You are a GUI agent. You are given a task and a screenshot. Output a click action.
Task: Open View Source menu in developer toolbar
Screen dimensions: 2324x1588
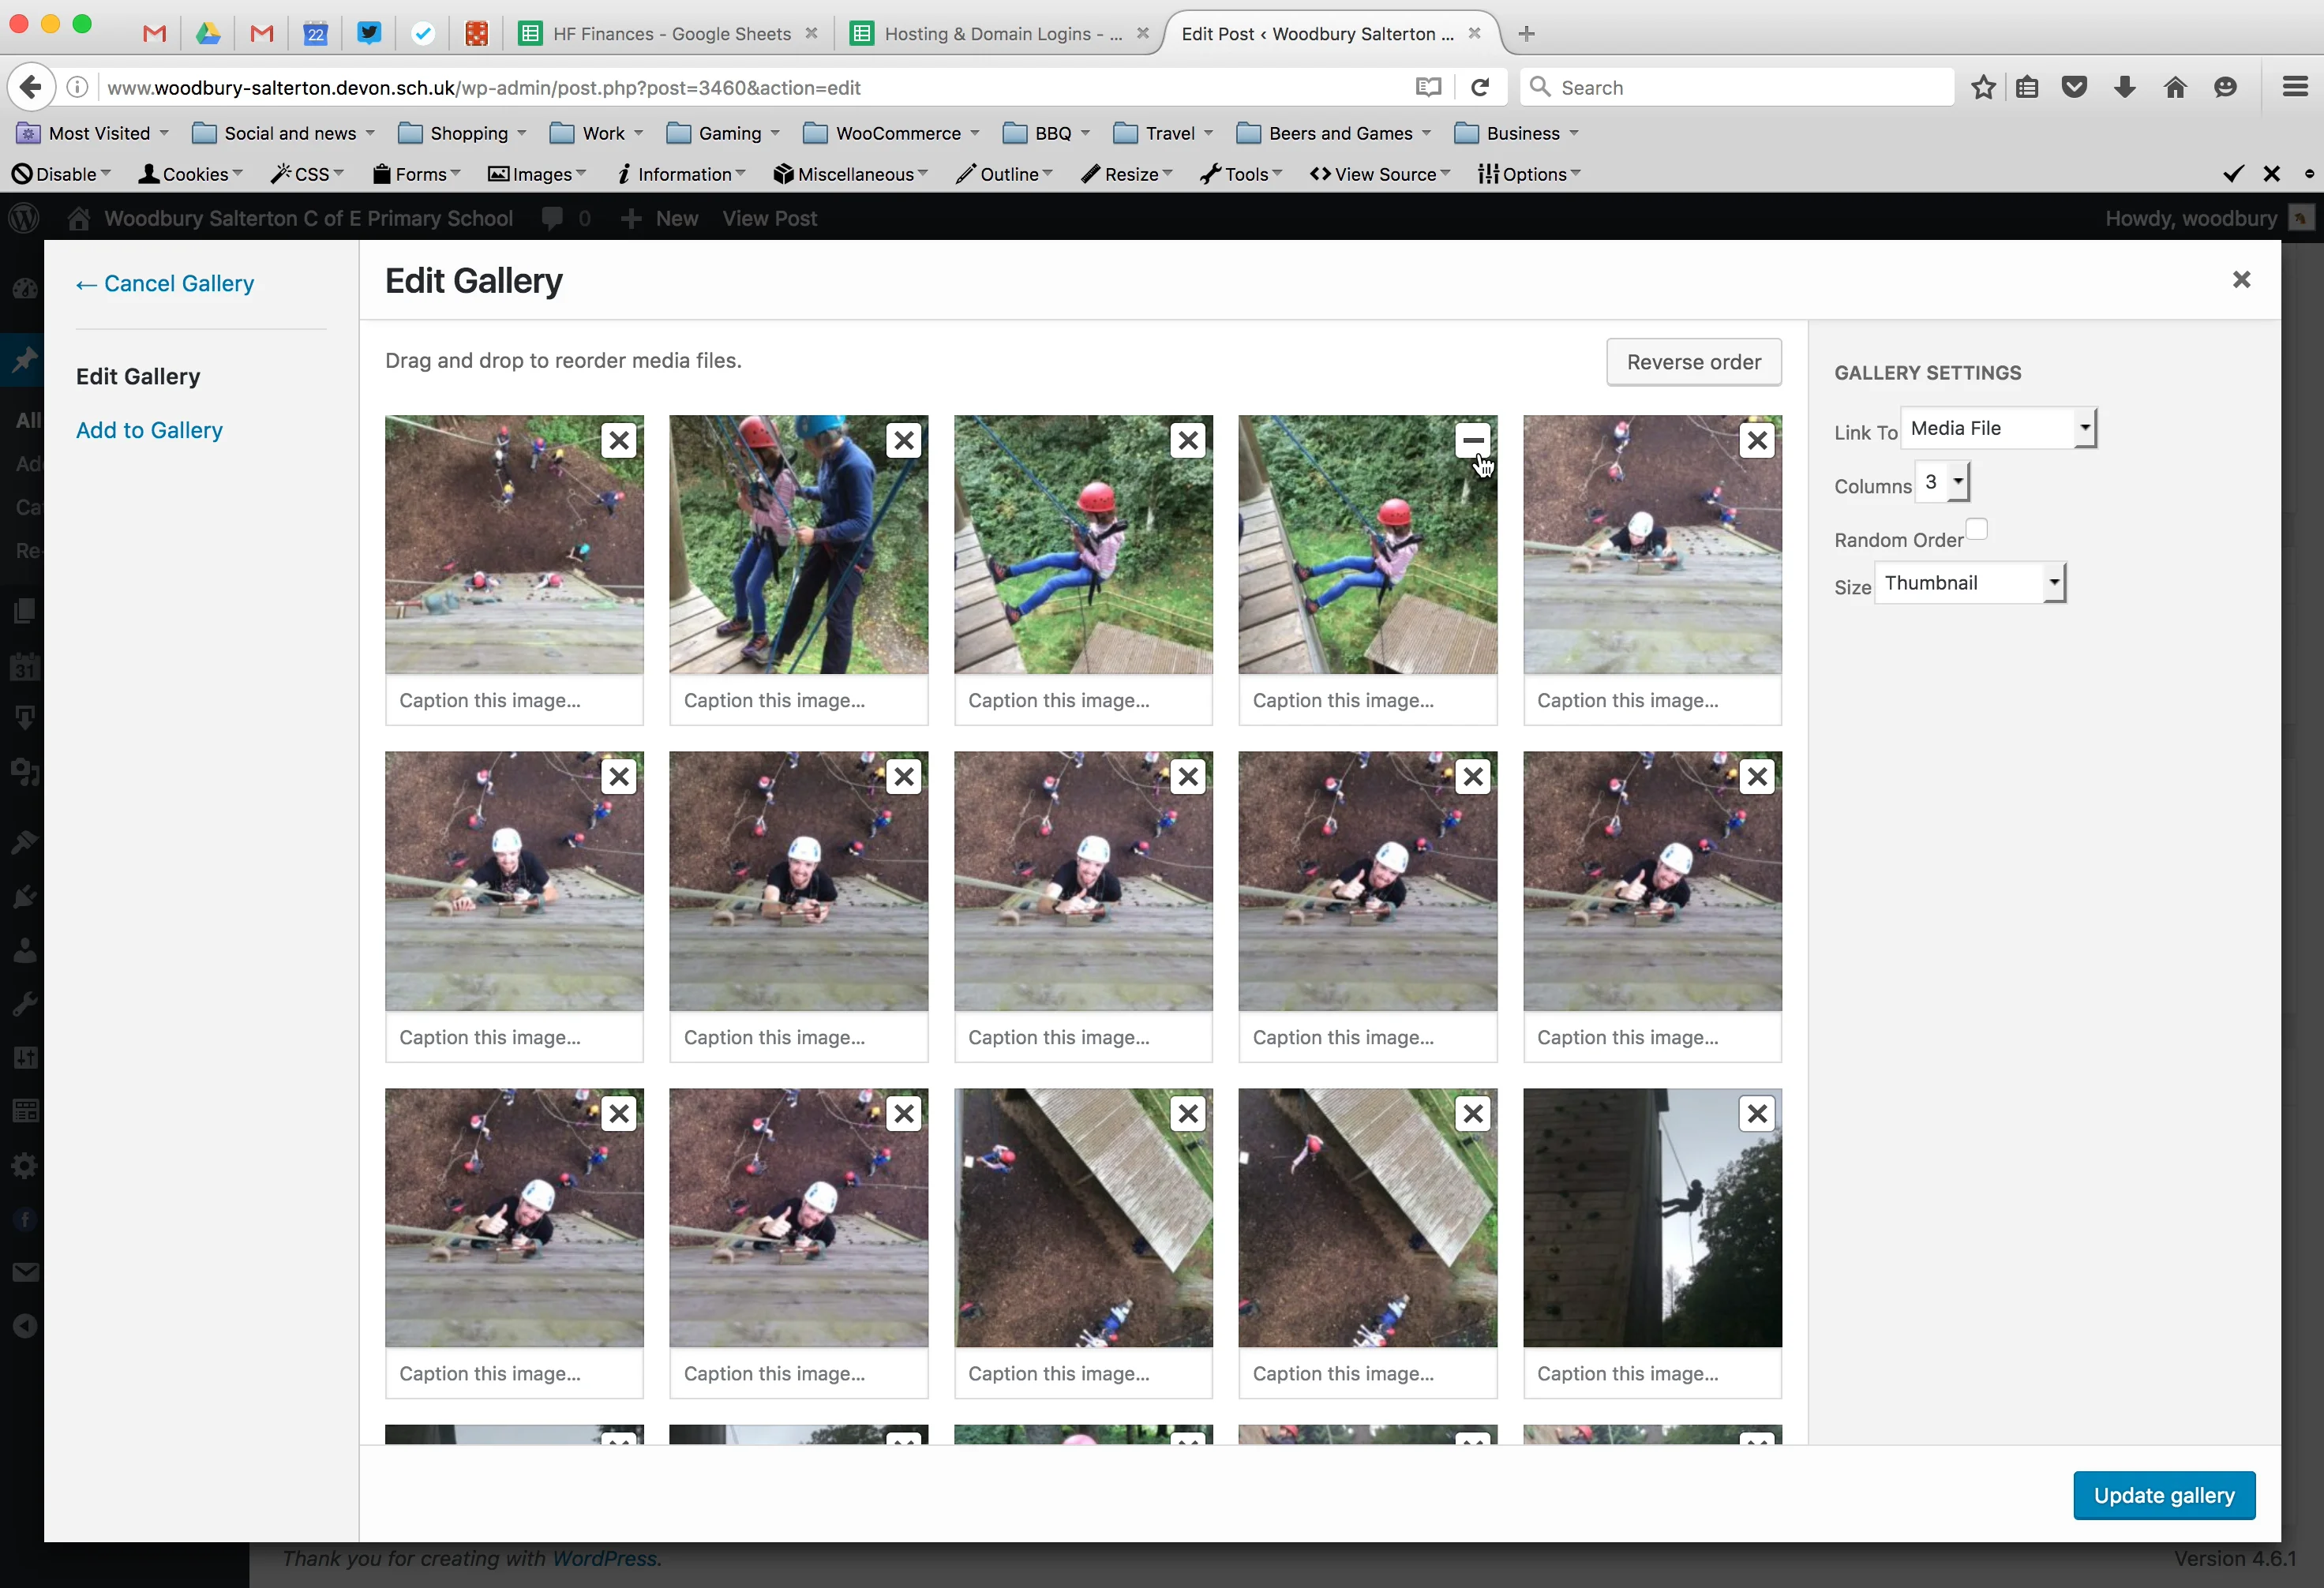tap(1380, 174)
